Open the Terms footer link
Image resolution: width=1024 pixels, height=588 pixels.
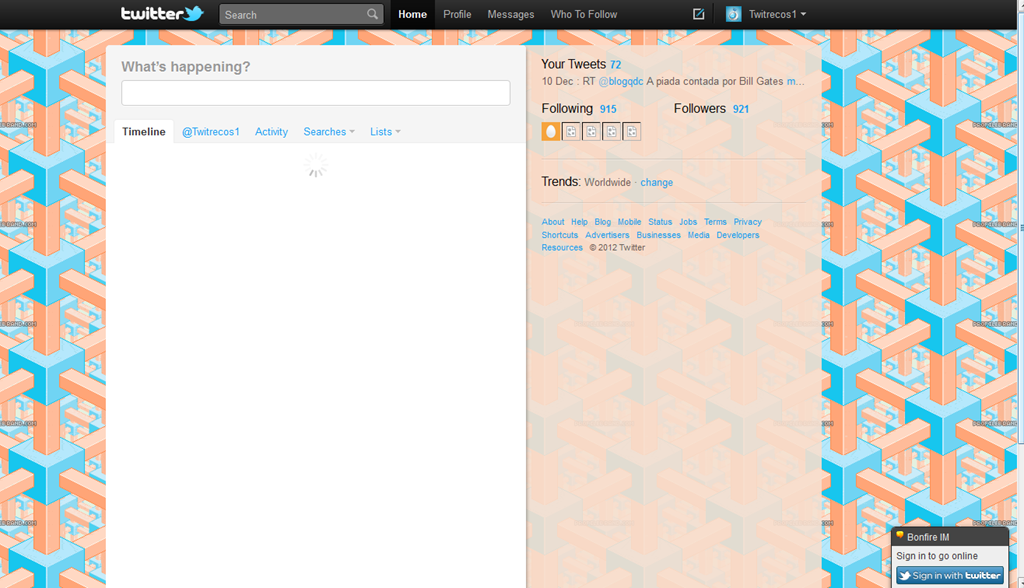(x=715, y=222)
